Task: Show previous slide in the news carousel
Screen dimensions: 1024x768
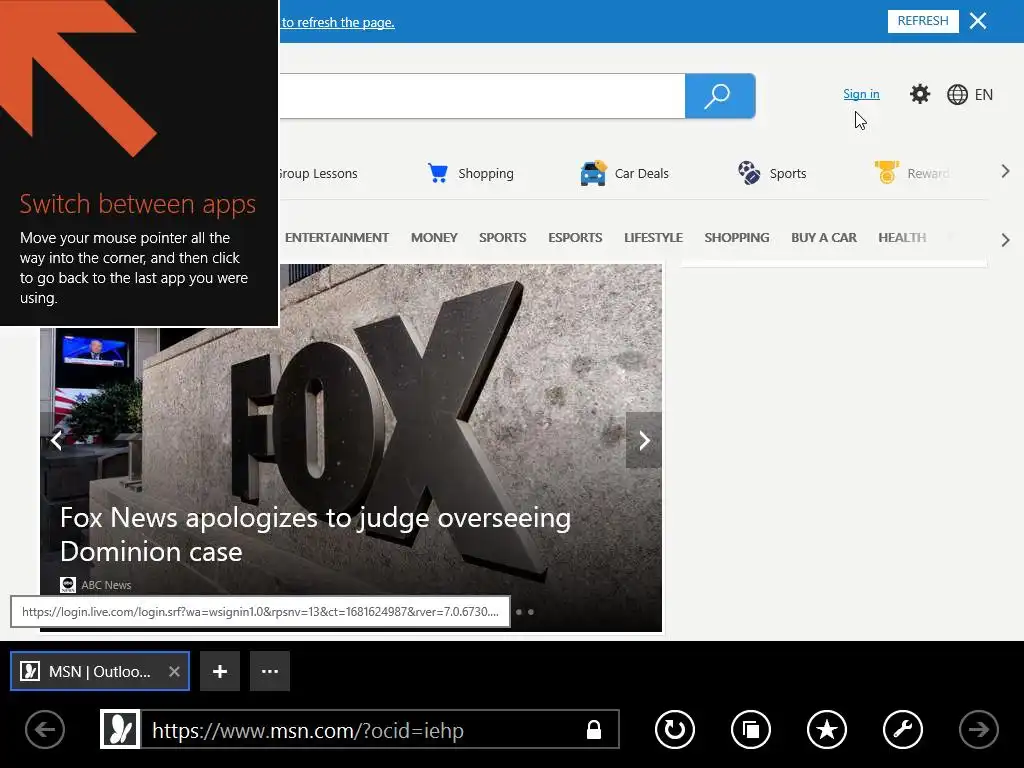Action: coord(57,440)
